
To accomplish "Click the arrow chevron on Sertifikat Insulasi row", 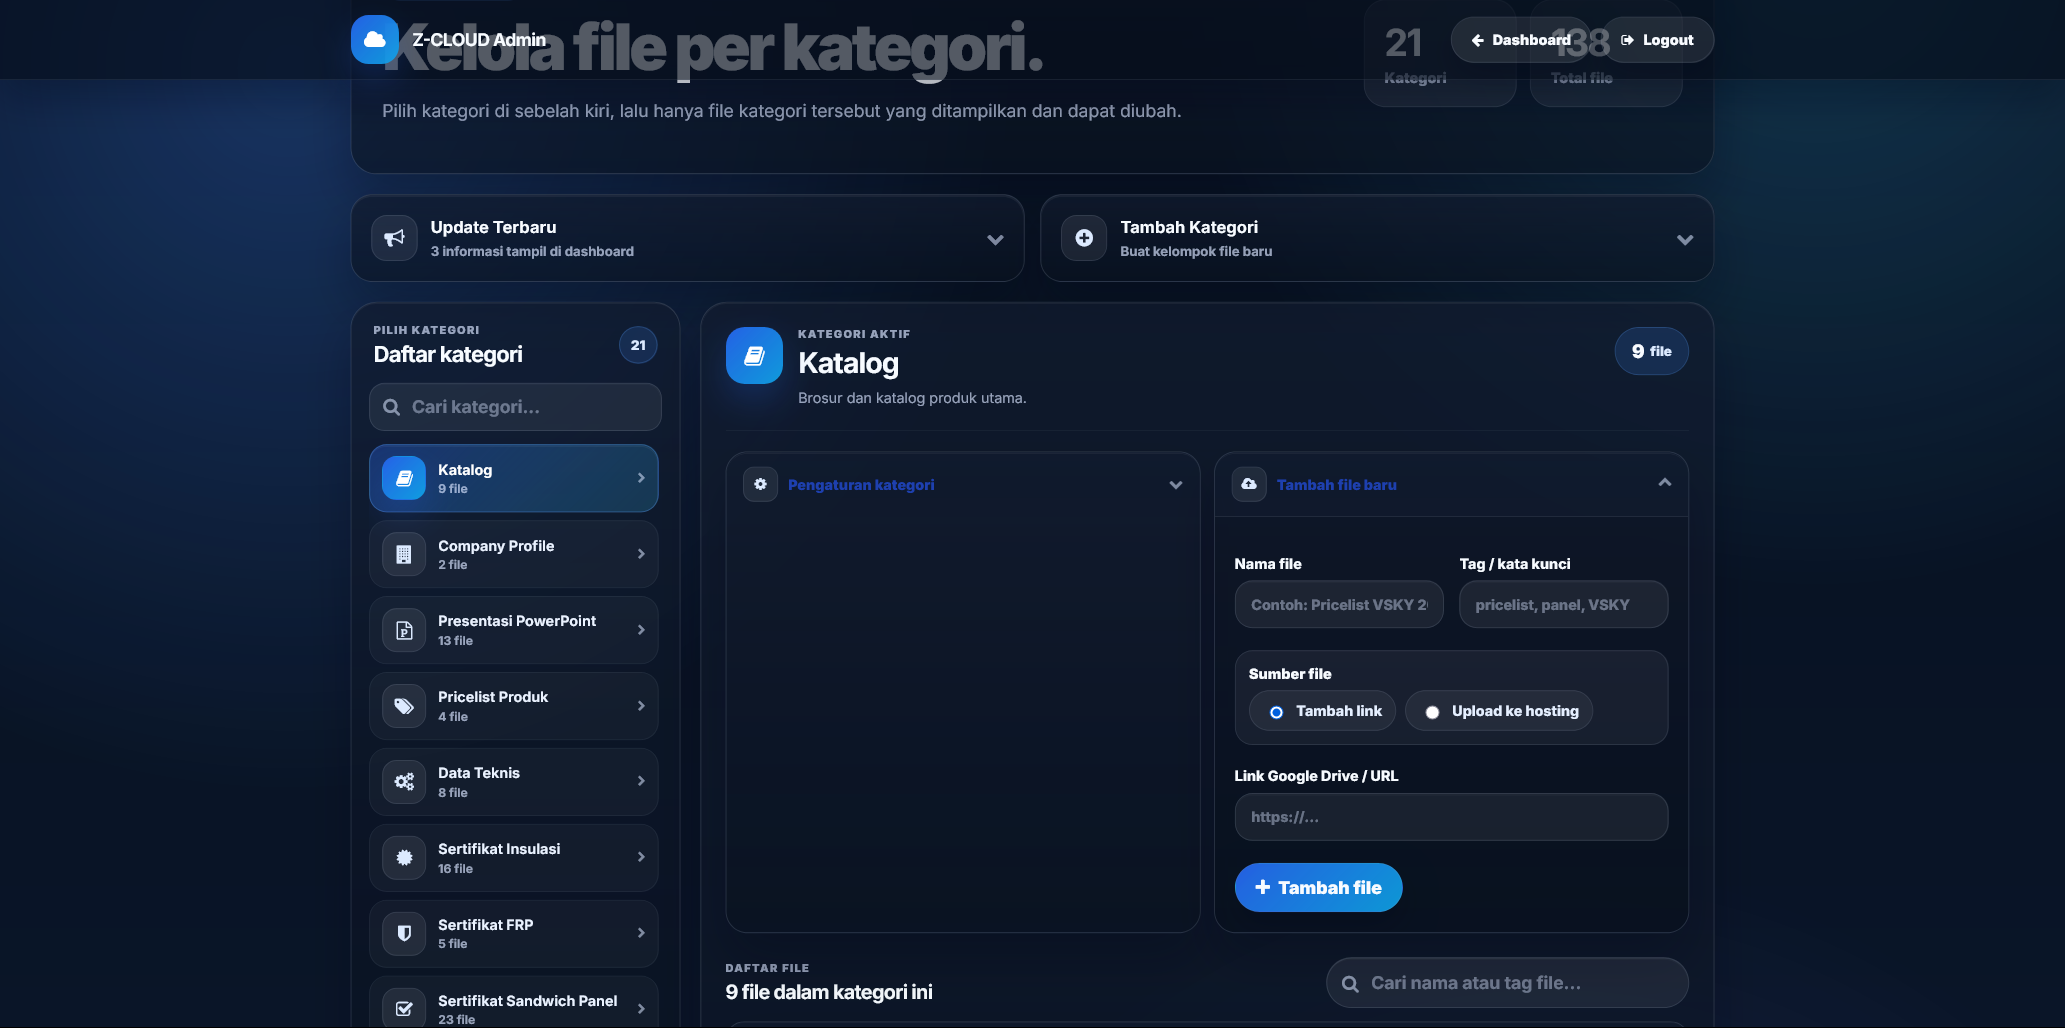I will click(x=641, y=857).
